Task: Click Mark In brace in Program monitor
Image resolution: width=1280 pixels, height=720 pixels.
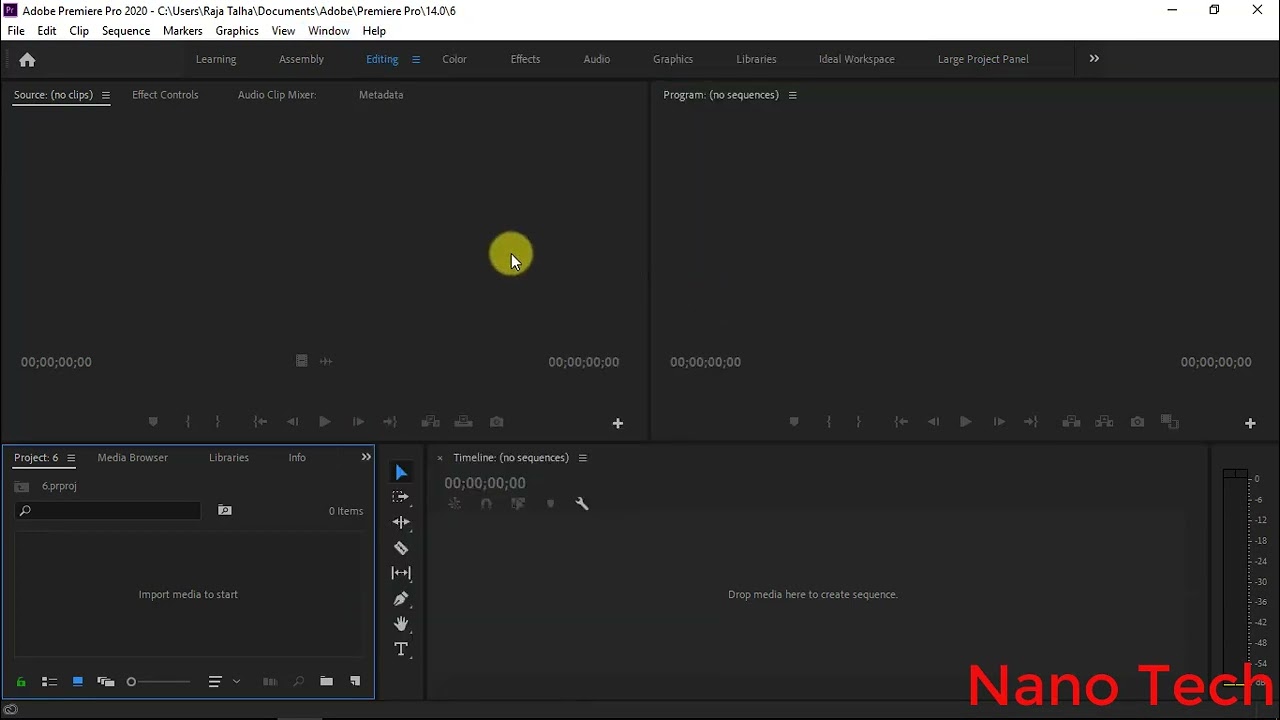Action: [828, 422]
